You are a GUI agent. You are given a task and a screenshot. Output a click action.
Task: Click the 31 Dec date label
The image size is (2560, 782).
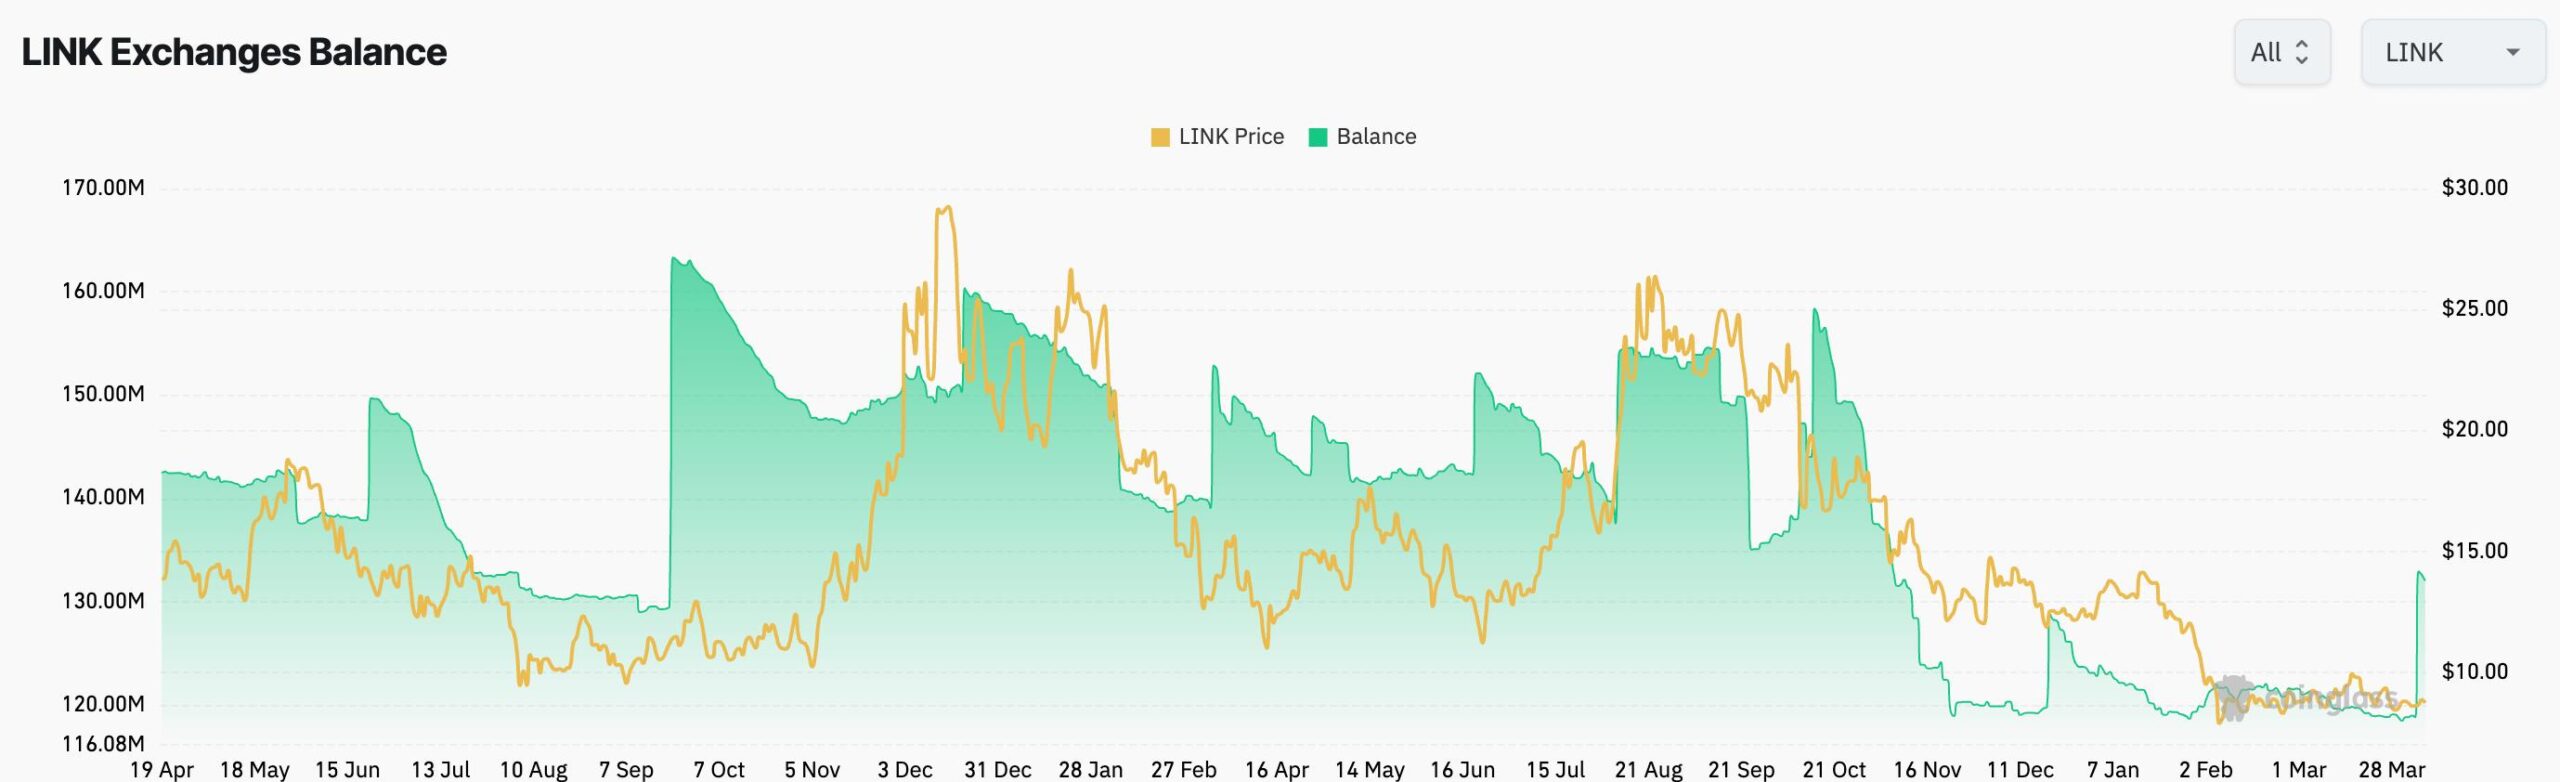[x=998, y=770]
